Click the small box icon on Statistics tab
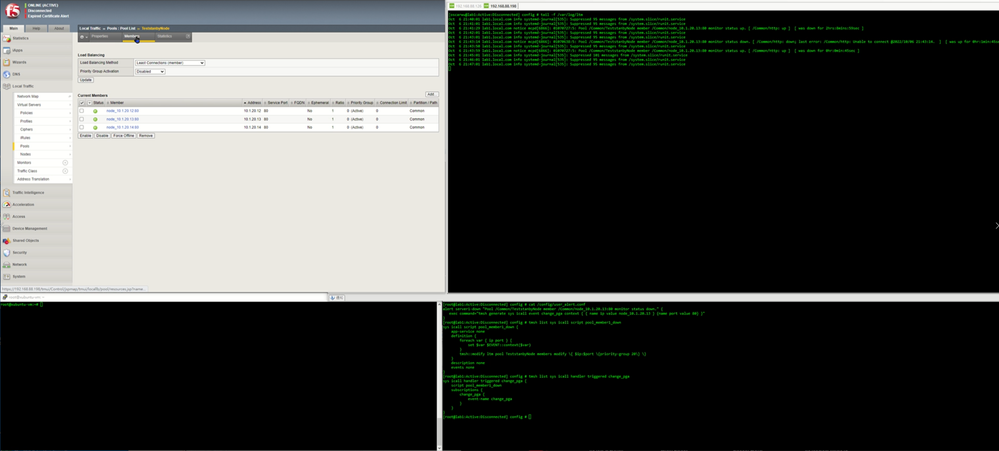Viewport: 999px width, 451px height. point(187,36)
